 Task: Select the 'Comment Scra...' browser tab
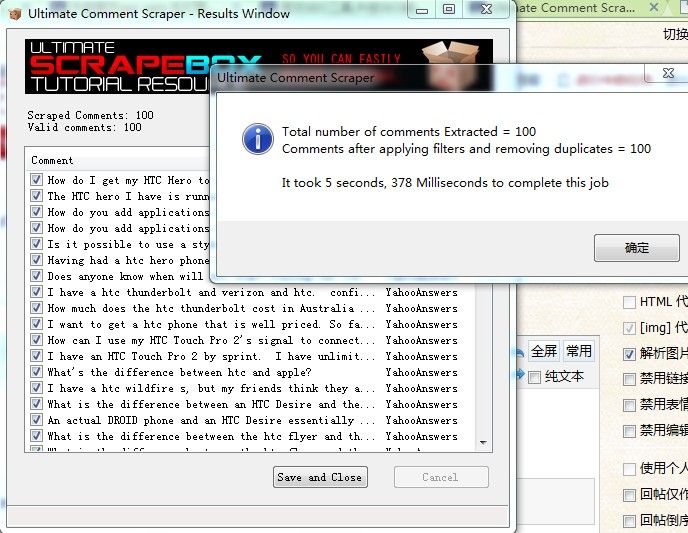579,8
